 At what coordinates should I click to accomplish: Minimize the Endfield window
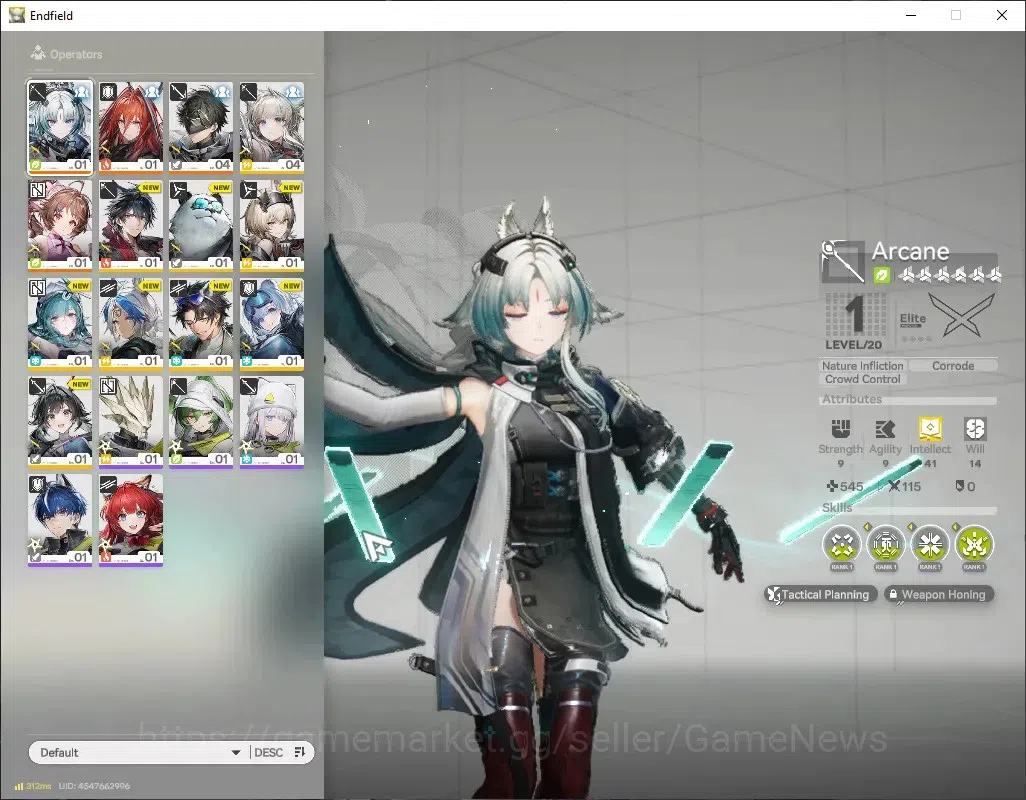(x=910, y=15)
